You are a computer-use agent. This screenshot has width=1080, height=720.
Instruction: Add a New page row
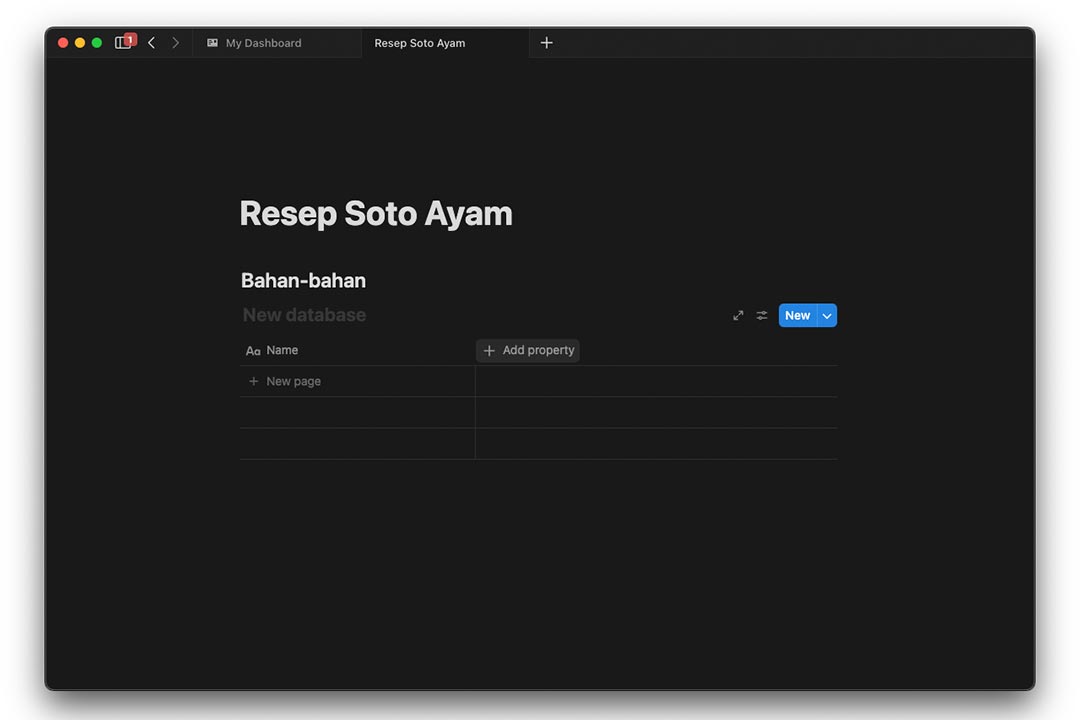coord(357,381)
